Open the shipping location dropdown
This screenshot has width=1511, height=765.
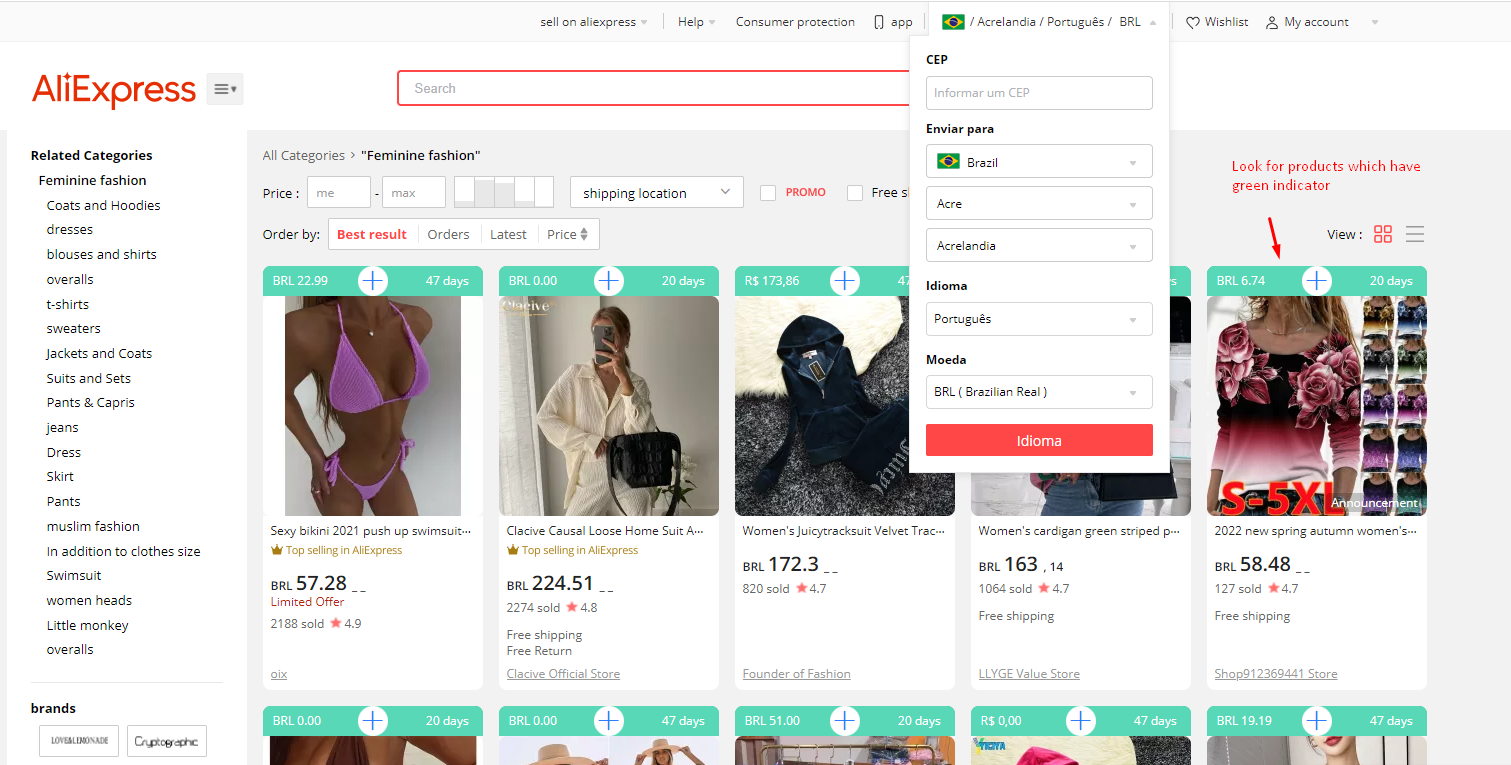pyautogui.click(x=657, y=193)
